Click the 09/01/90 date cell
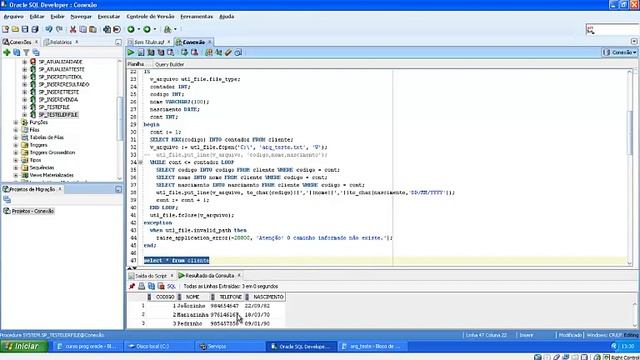640x360 pixels. (x=257, y=324)
